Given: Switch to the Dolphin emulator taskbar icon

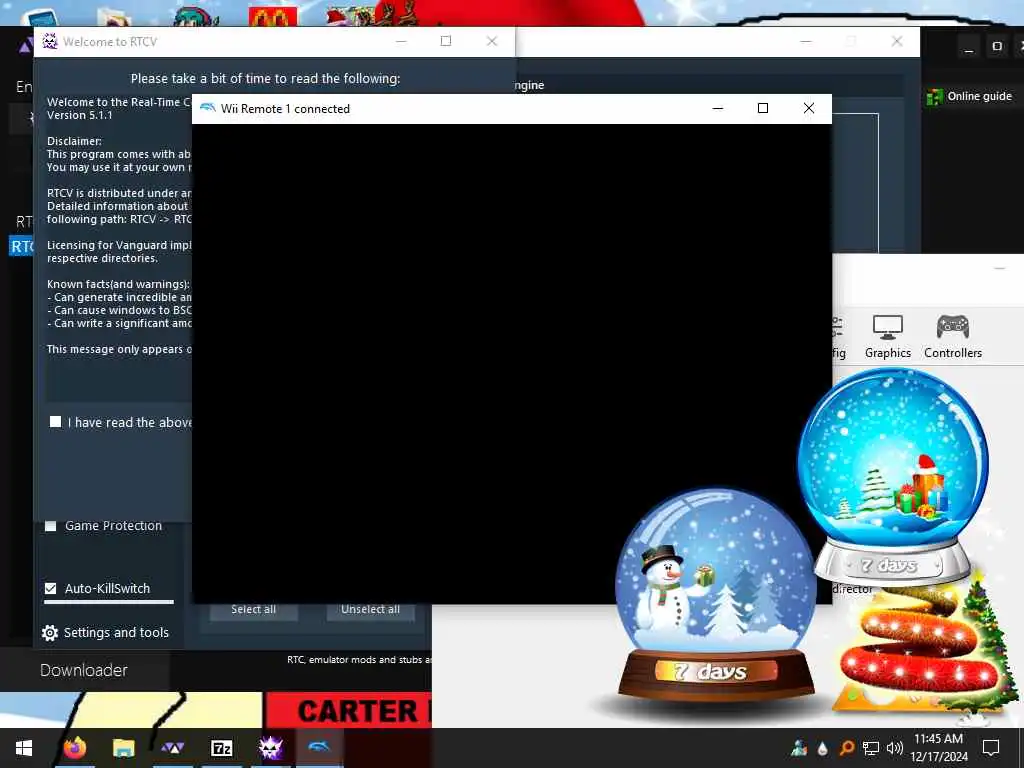Looking at the screenshot, I should point(319,746).
